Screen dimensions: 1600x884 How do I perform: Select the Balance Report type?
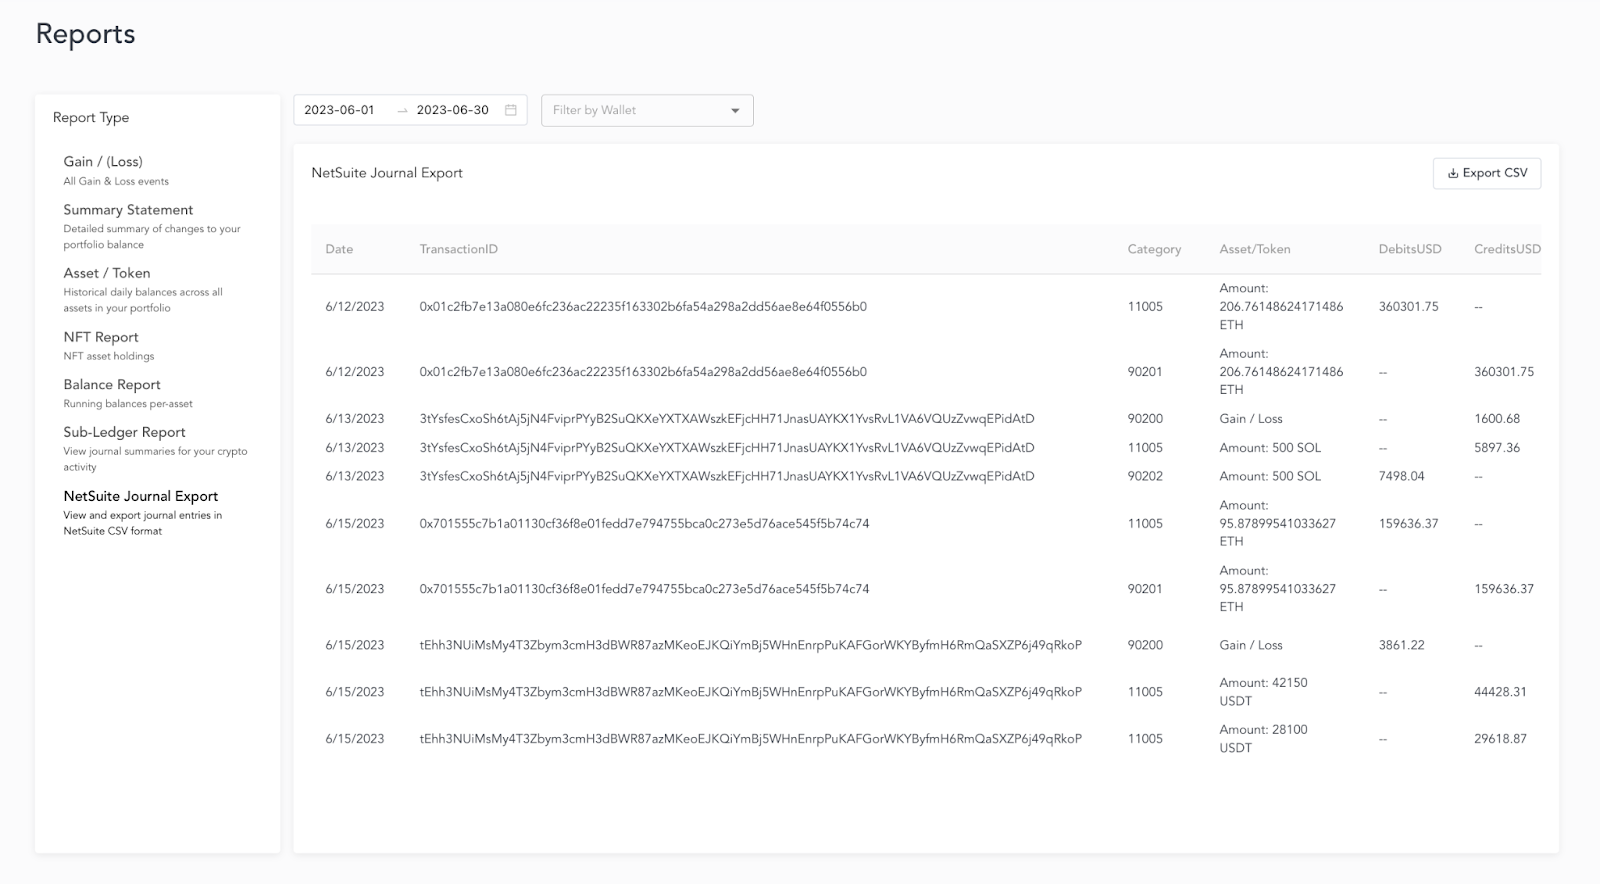click(112, 385)
